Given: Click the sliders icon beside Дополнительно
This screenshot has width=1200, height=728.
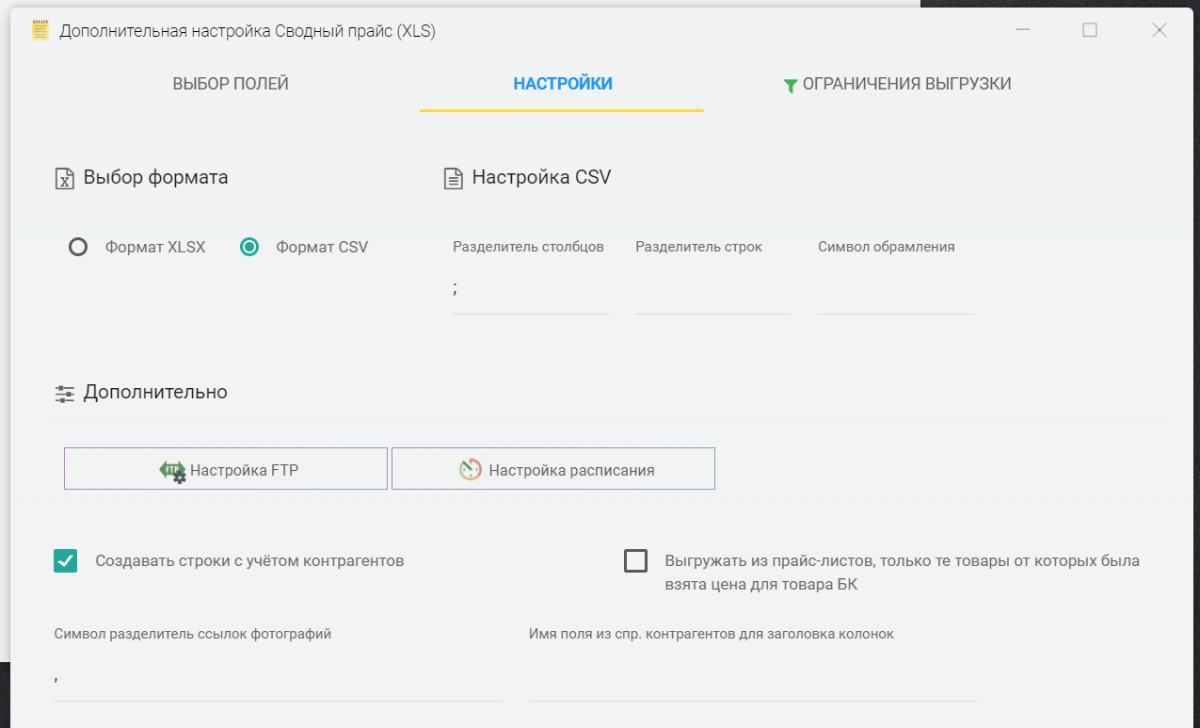Looking at the screenshot, I should click(64, 393).
